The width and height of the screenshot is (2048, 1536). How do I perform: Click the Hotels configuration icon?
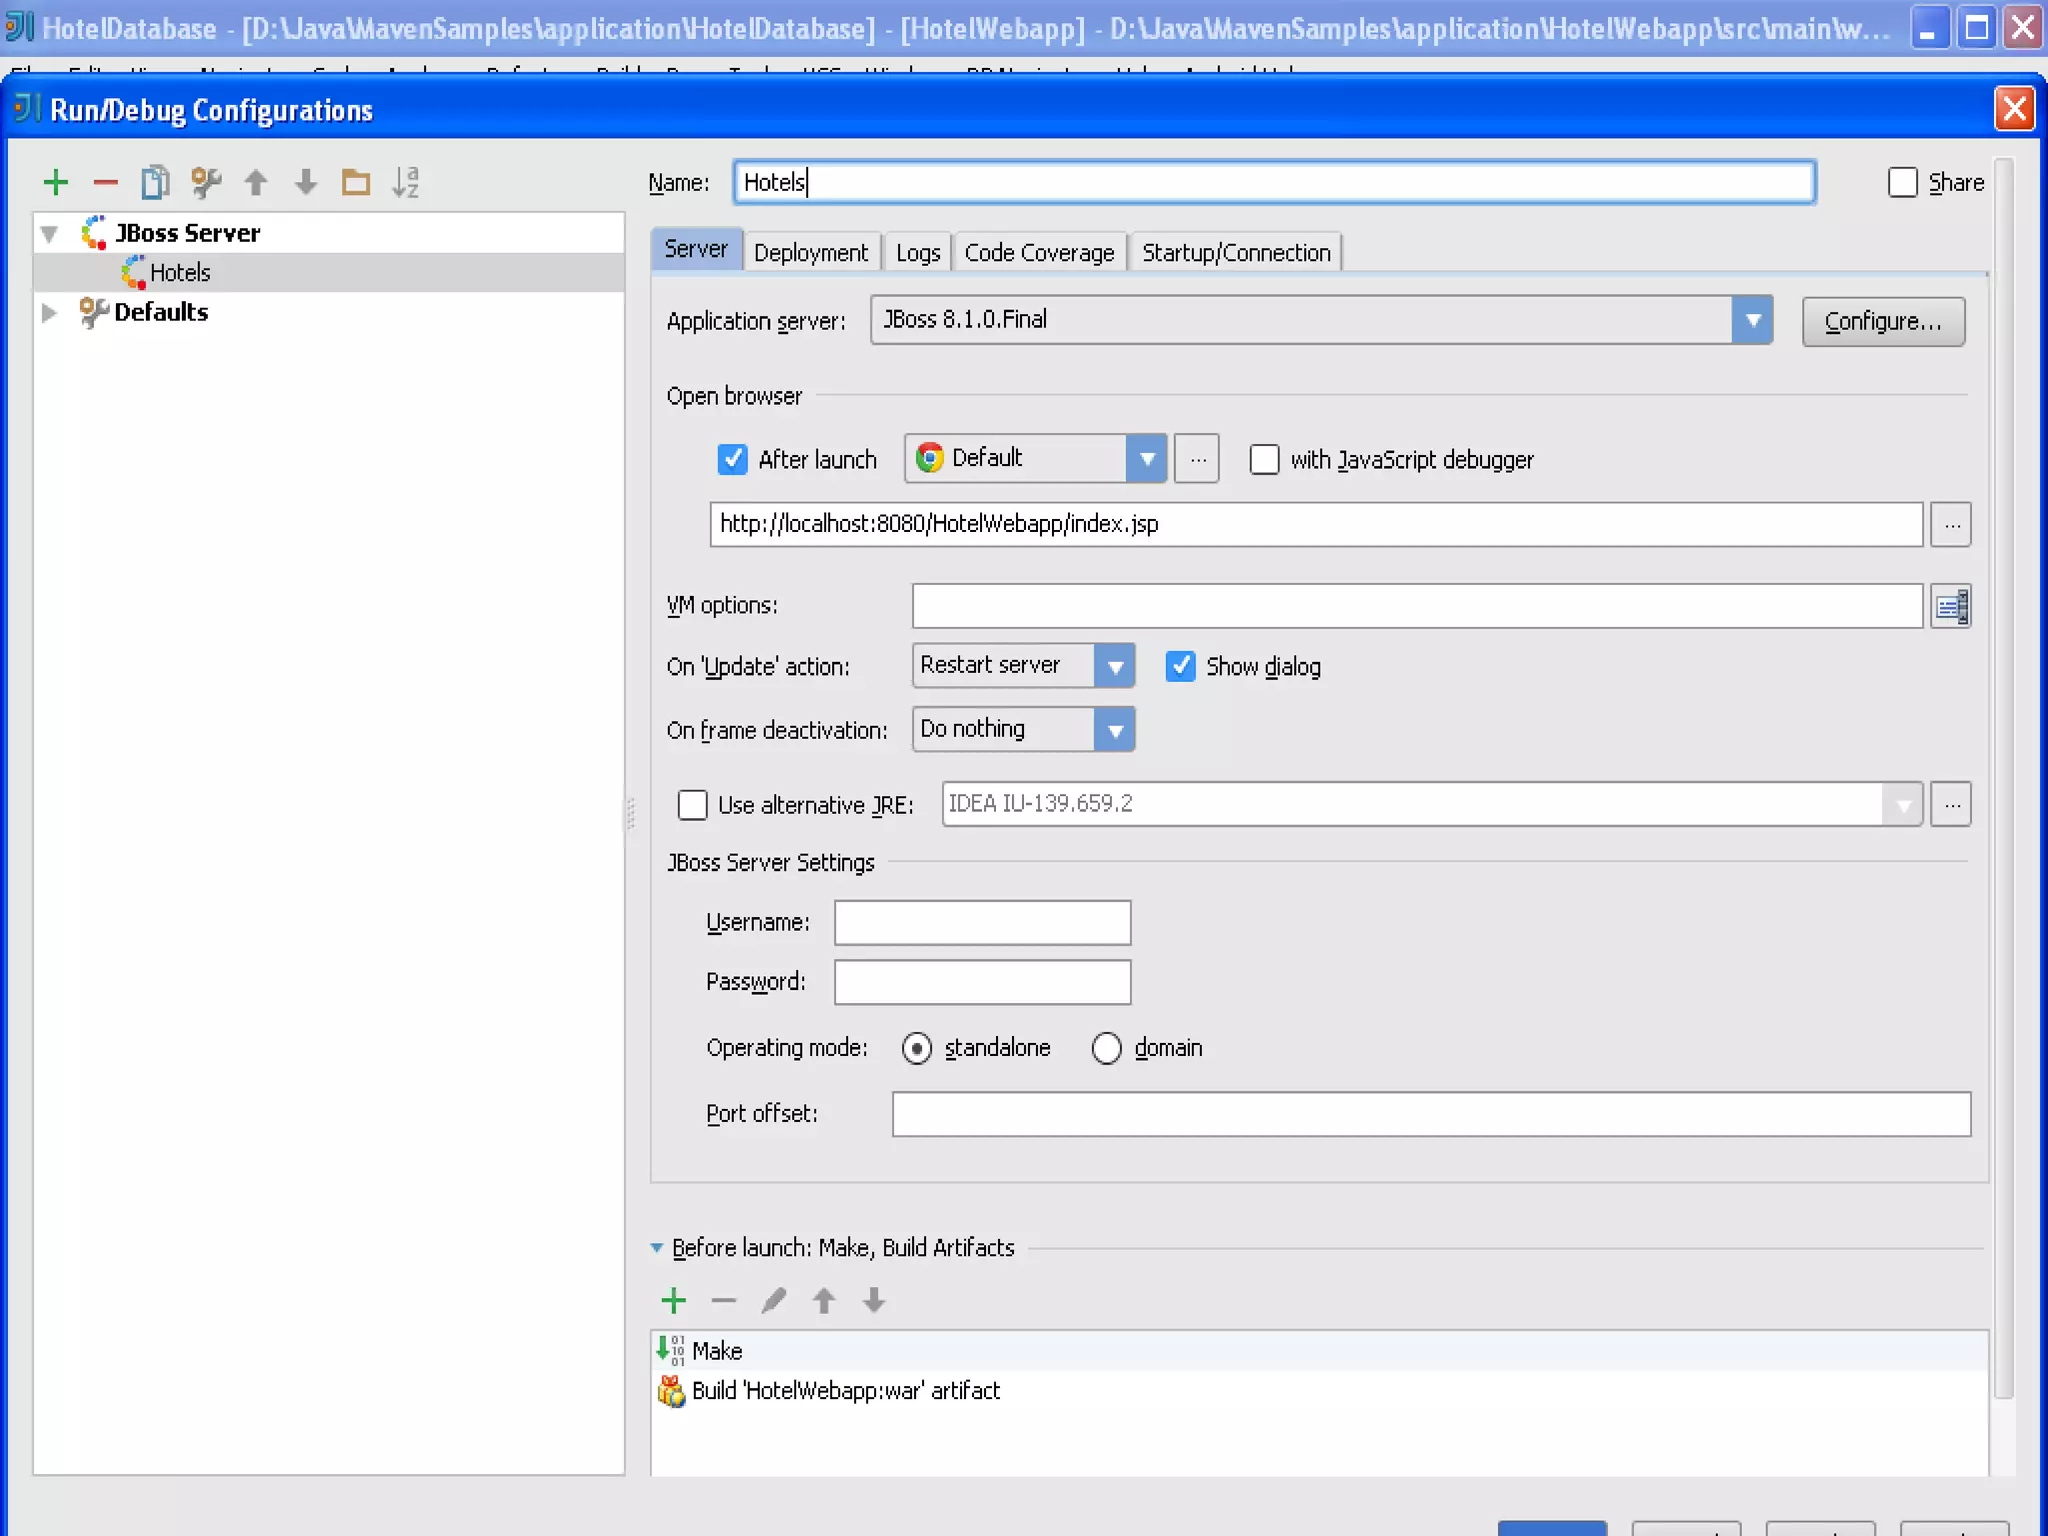[134, 272]
